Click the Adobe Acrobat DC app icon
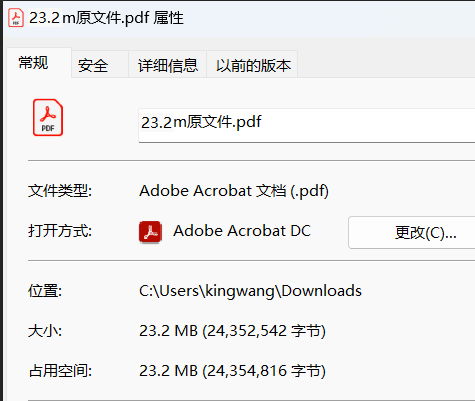The width and height of the screenshot is (475, 401). pyautogui.click(x=150, y=232)
